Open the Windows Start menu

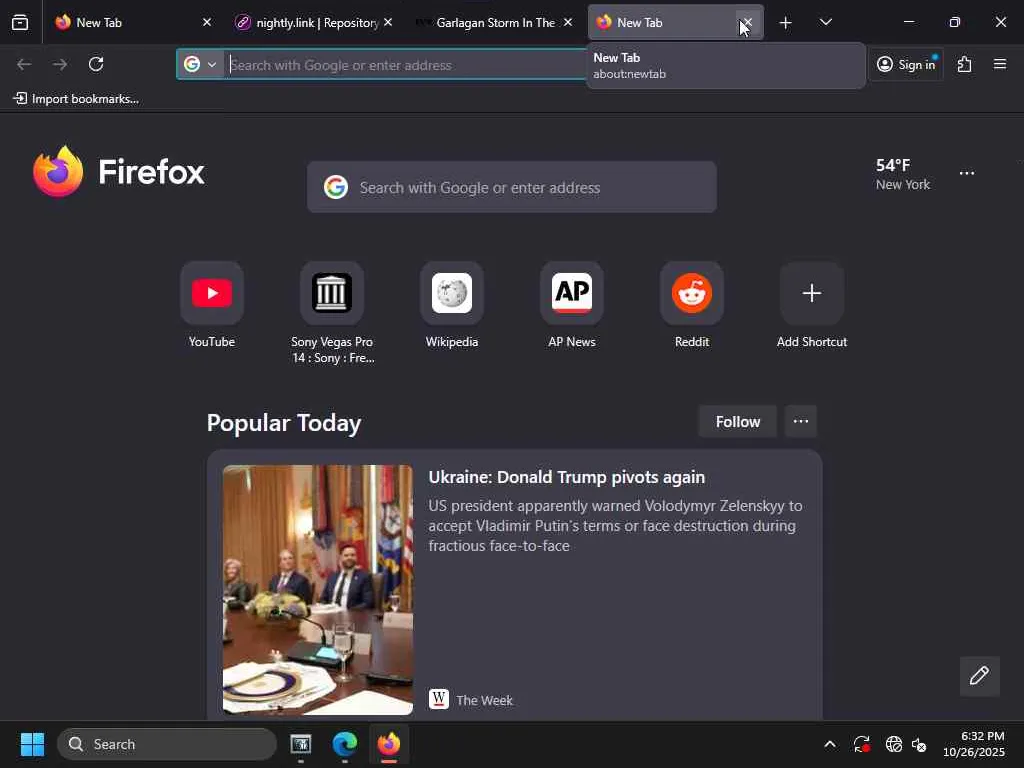tap(32, 744)
